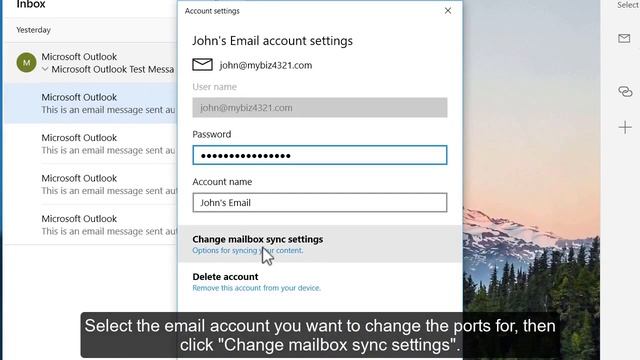Click Options for syncing your content link

click(x=247, y=250)
